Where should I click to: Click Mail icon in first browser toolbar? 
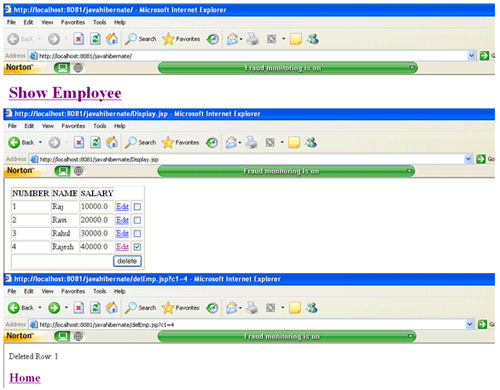coord(232,39)
